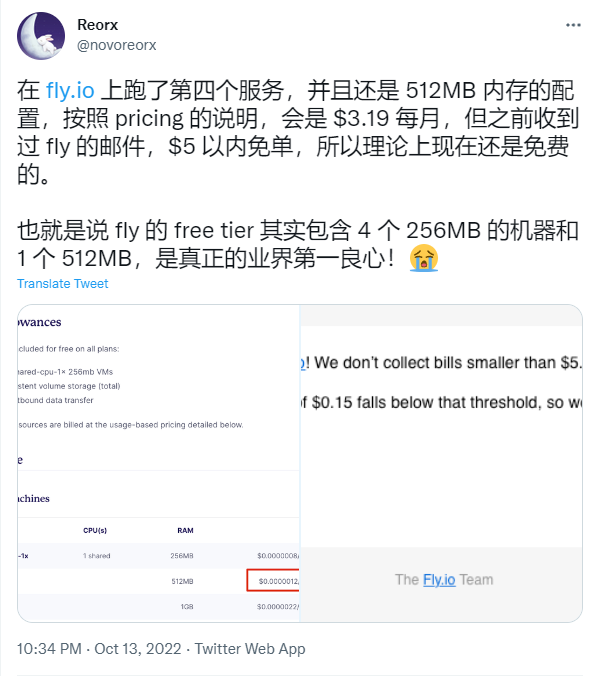Viewport: 598px width, 676px height.
Task: Open the right email screenshot image
Action: [x=441, y=463]
